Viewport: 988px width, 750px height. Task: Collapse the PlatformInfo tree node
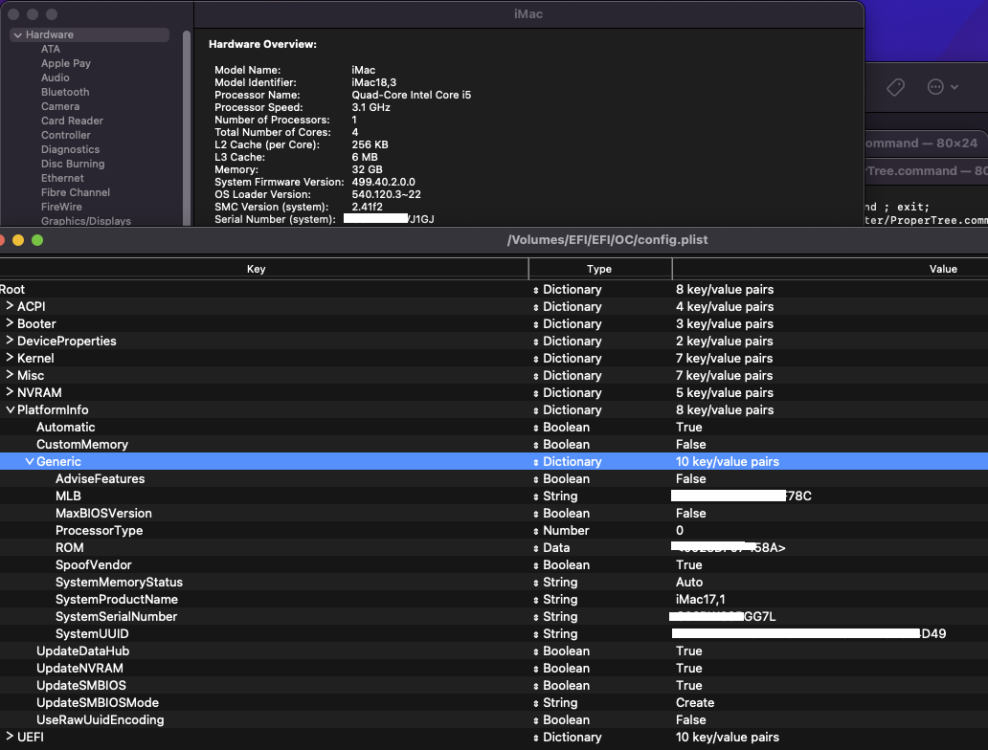[10, 410]
